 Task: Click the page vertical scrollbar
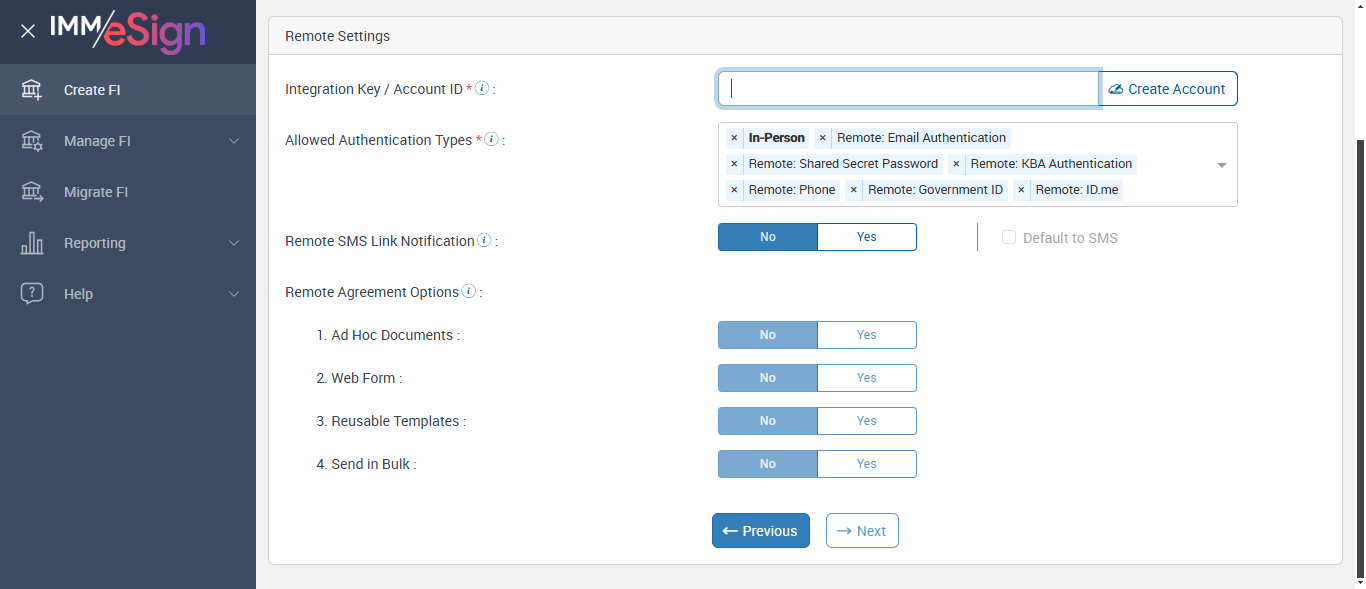(1359, 350)
